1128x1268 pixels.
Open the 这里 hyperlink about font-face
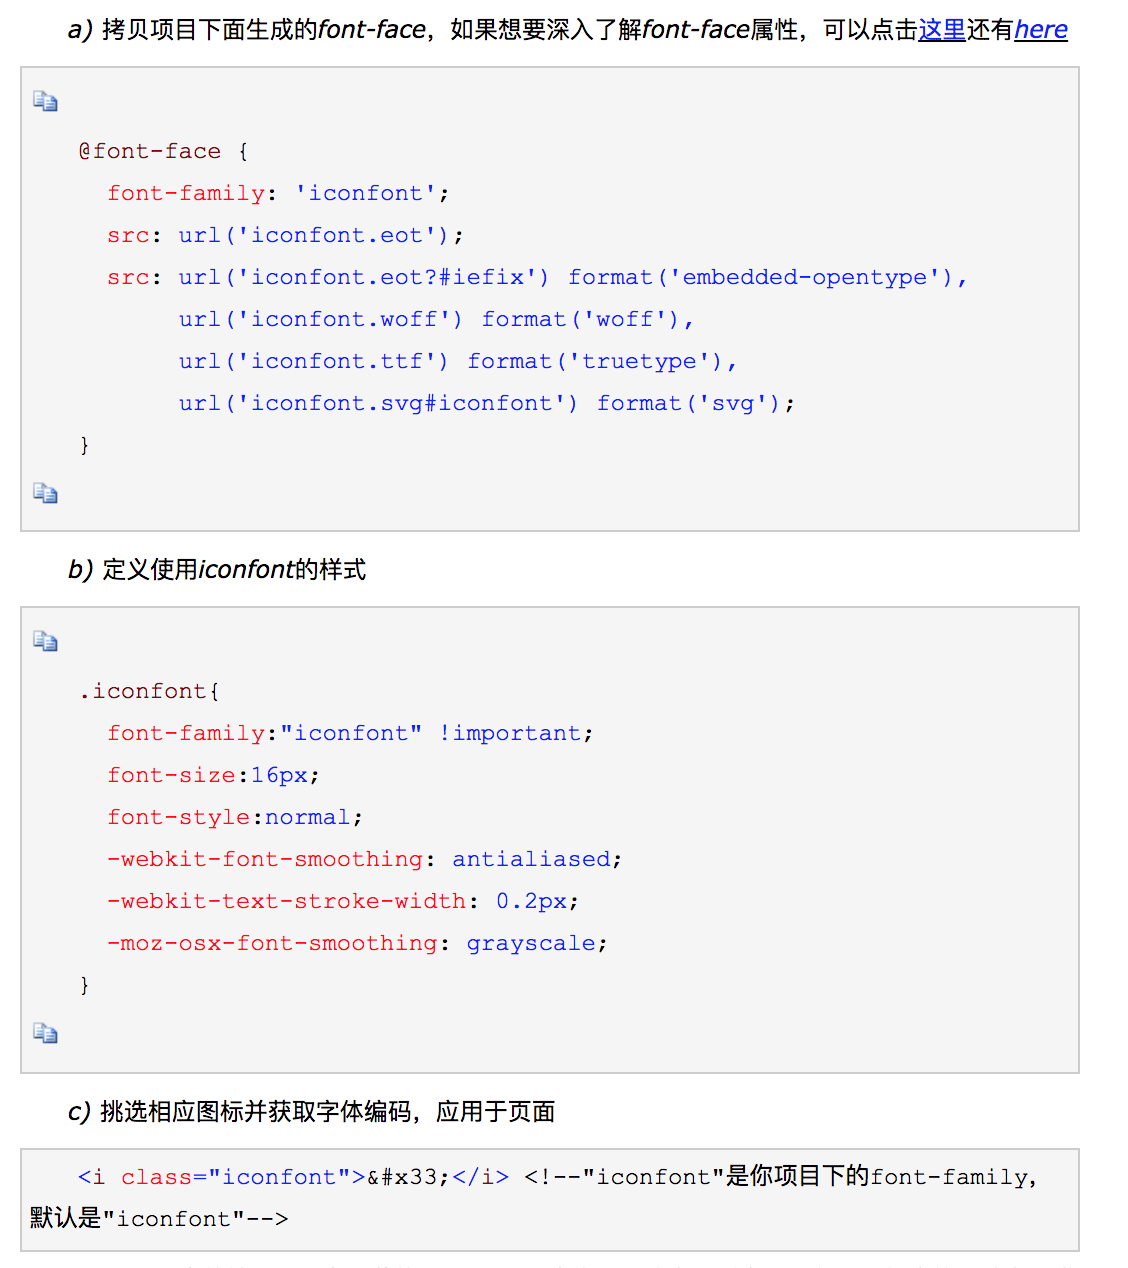(x=941, y=30)
